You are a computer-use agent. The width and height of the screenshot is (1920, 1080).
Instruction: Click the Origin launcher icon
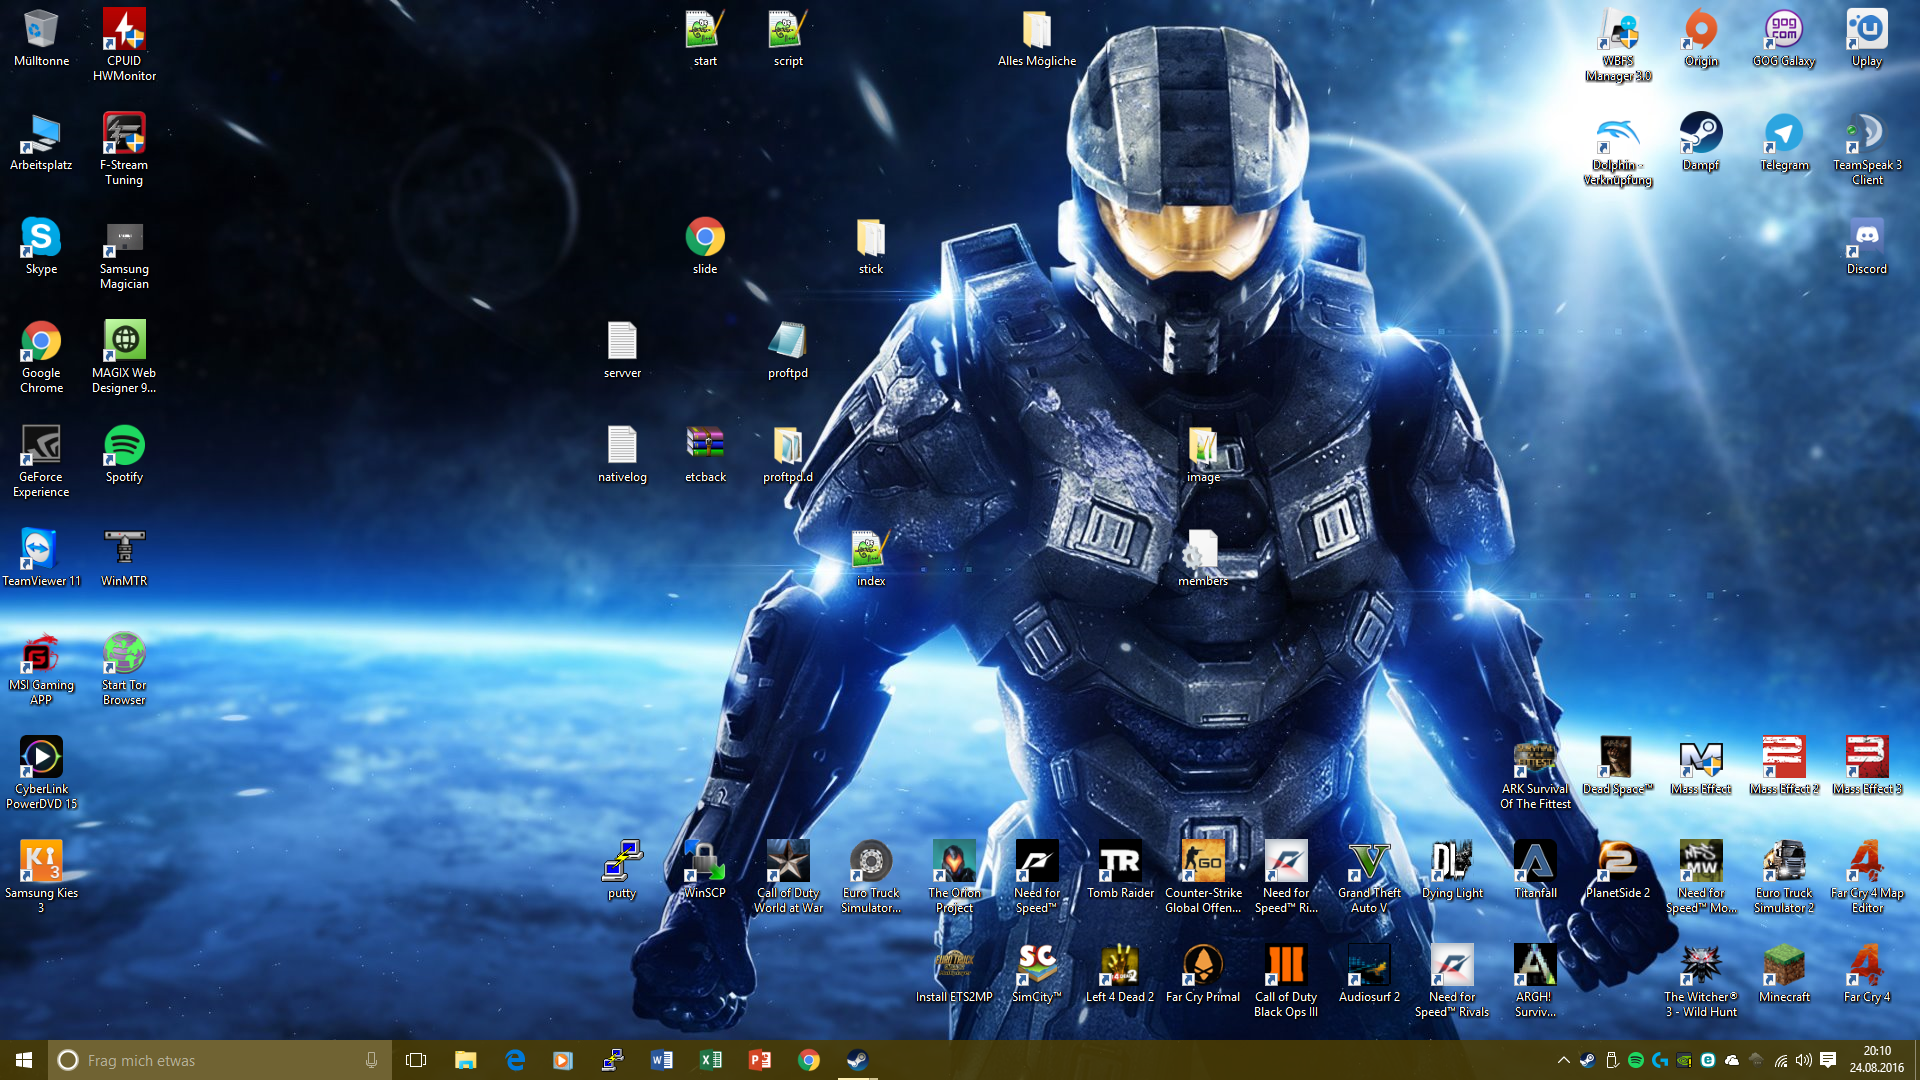pyautogui.click(x=1700, y=30)
